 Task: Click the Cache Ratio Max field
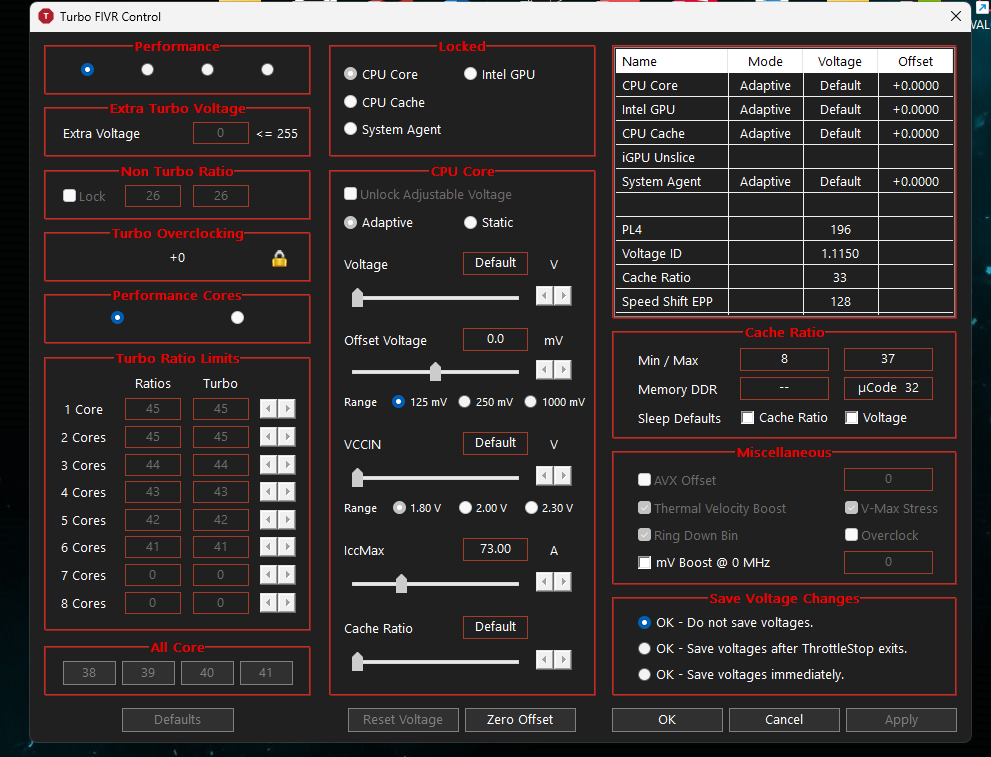click(888, 359)
